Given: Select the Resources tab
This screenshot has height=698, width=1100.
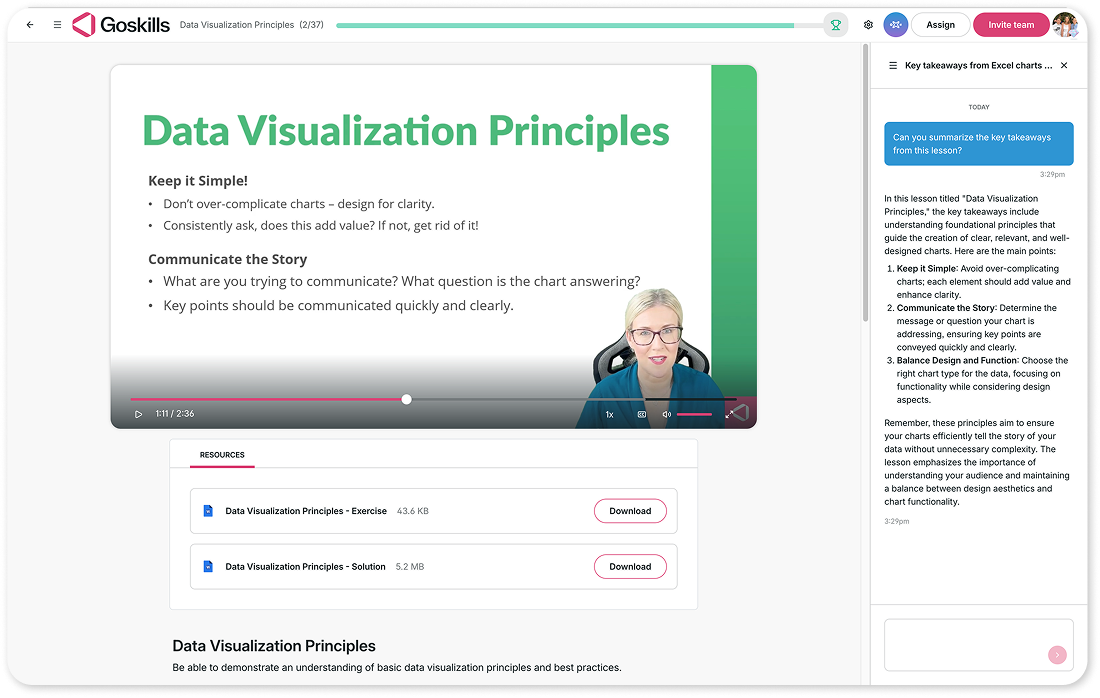Looking at the screenshot, I should coord(222,455).
